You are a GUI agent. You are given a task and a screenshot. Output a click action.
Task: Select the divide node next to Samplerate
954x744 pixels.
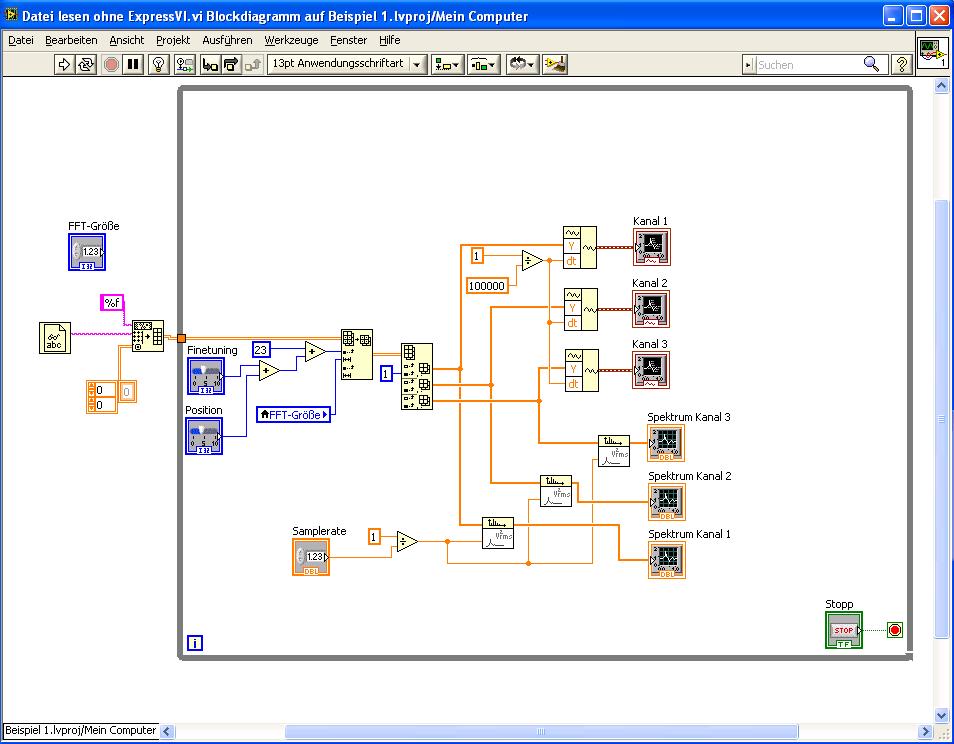(x=407, y=541)
